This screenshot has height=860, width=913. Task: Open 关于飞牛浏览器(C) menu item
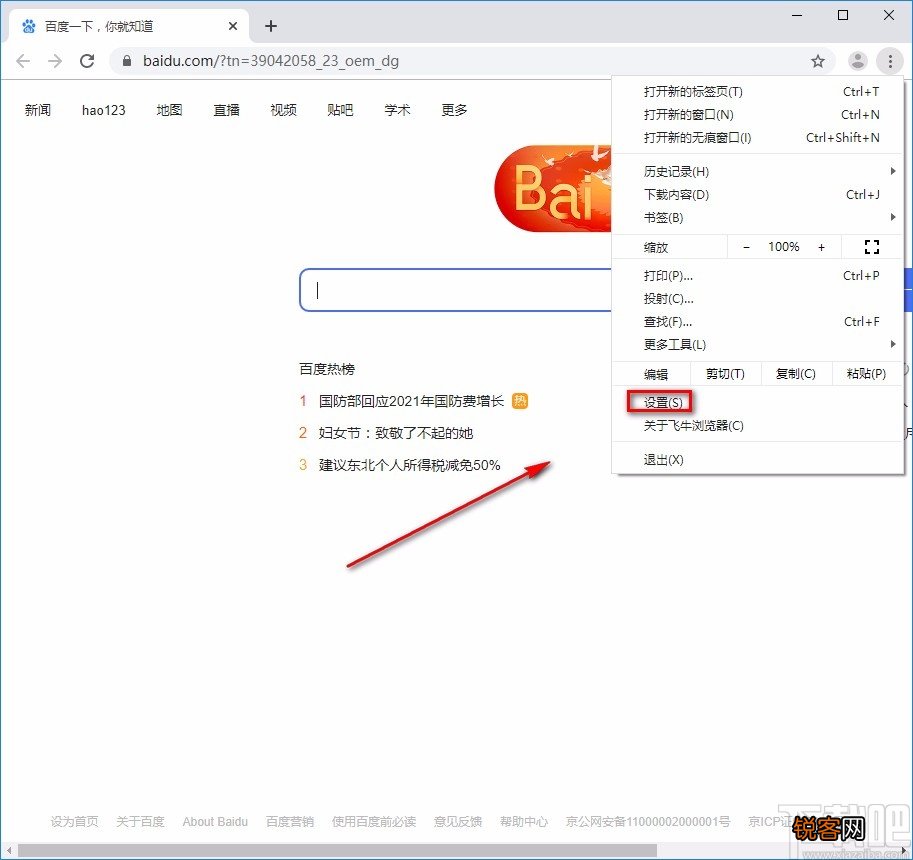pyautogui.click(x=758, y=426)
